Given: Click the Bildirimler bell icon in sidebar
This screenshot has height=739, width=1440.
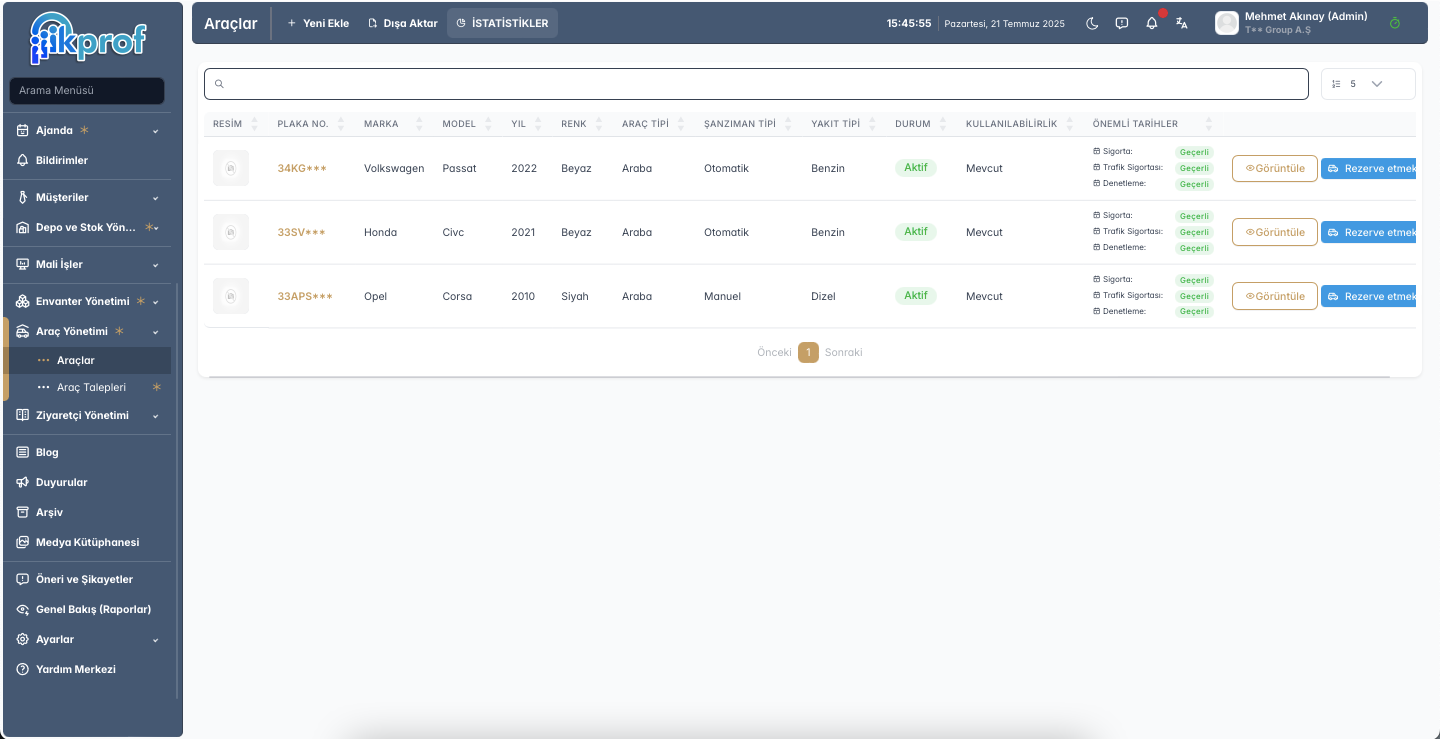Looking at the screenshot, I should [23, 160].
